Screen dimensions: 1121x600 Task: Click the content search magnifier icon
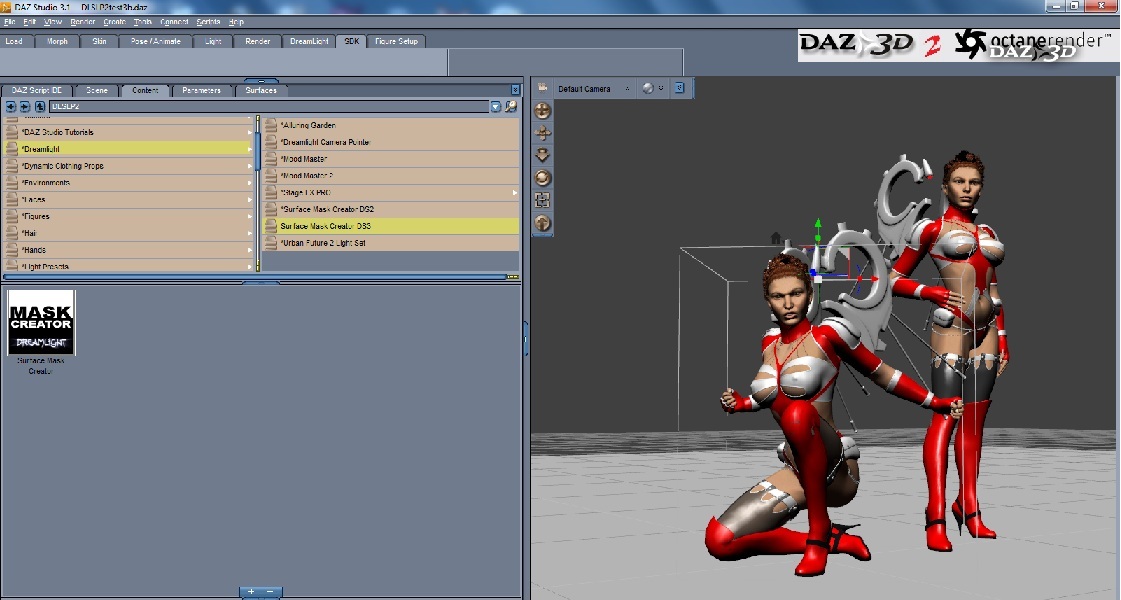tap(511, 107)
